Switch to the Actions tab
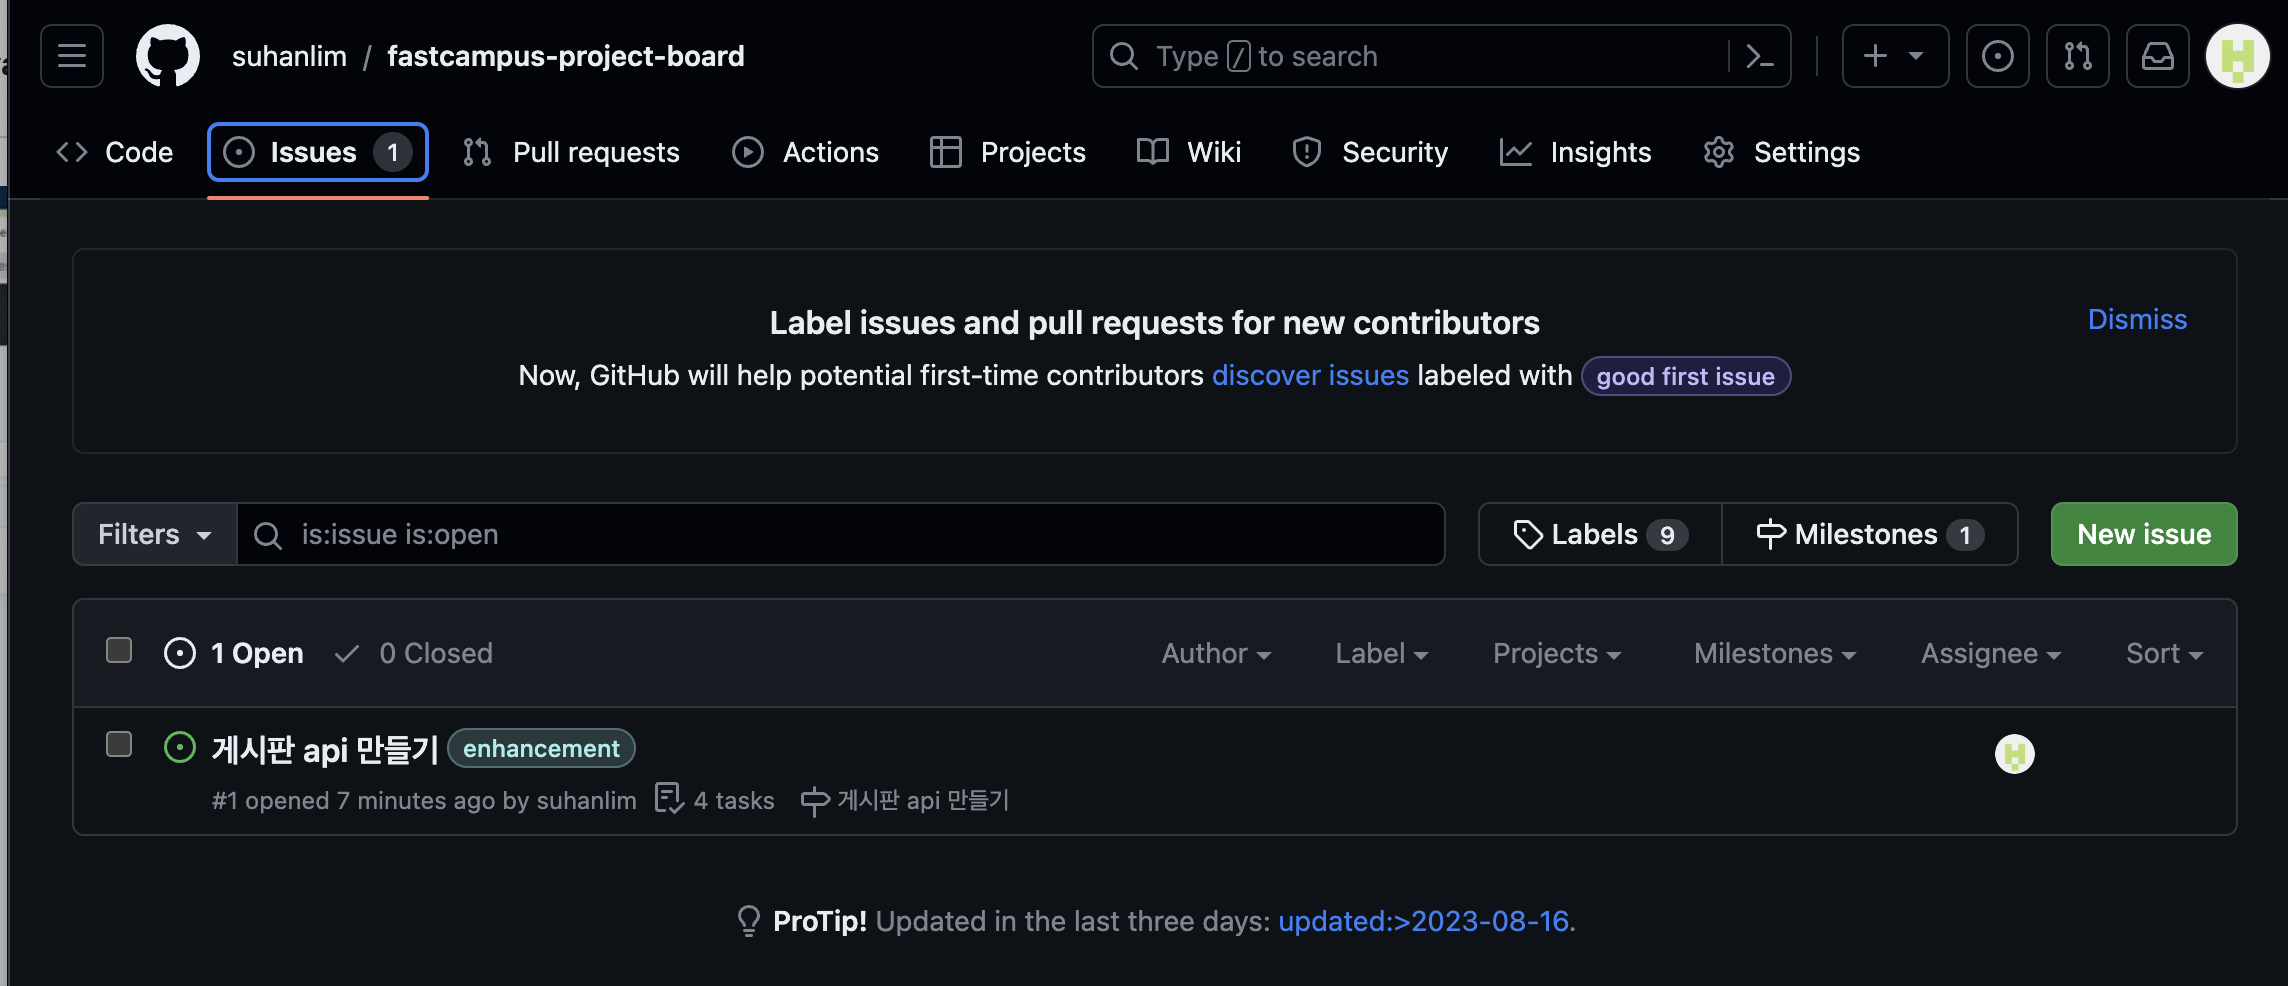The height and width of the screenshot is (986, 2288). click(805, 152)
